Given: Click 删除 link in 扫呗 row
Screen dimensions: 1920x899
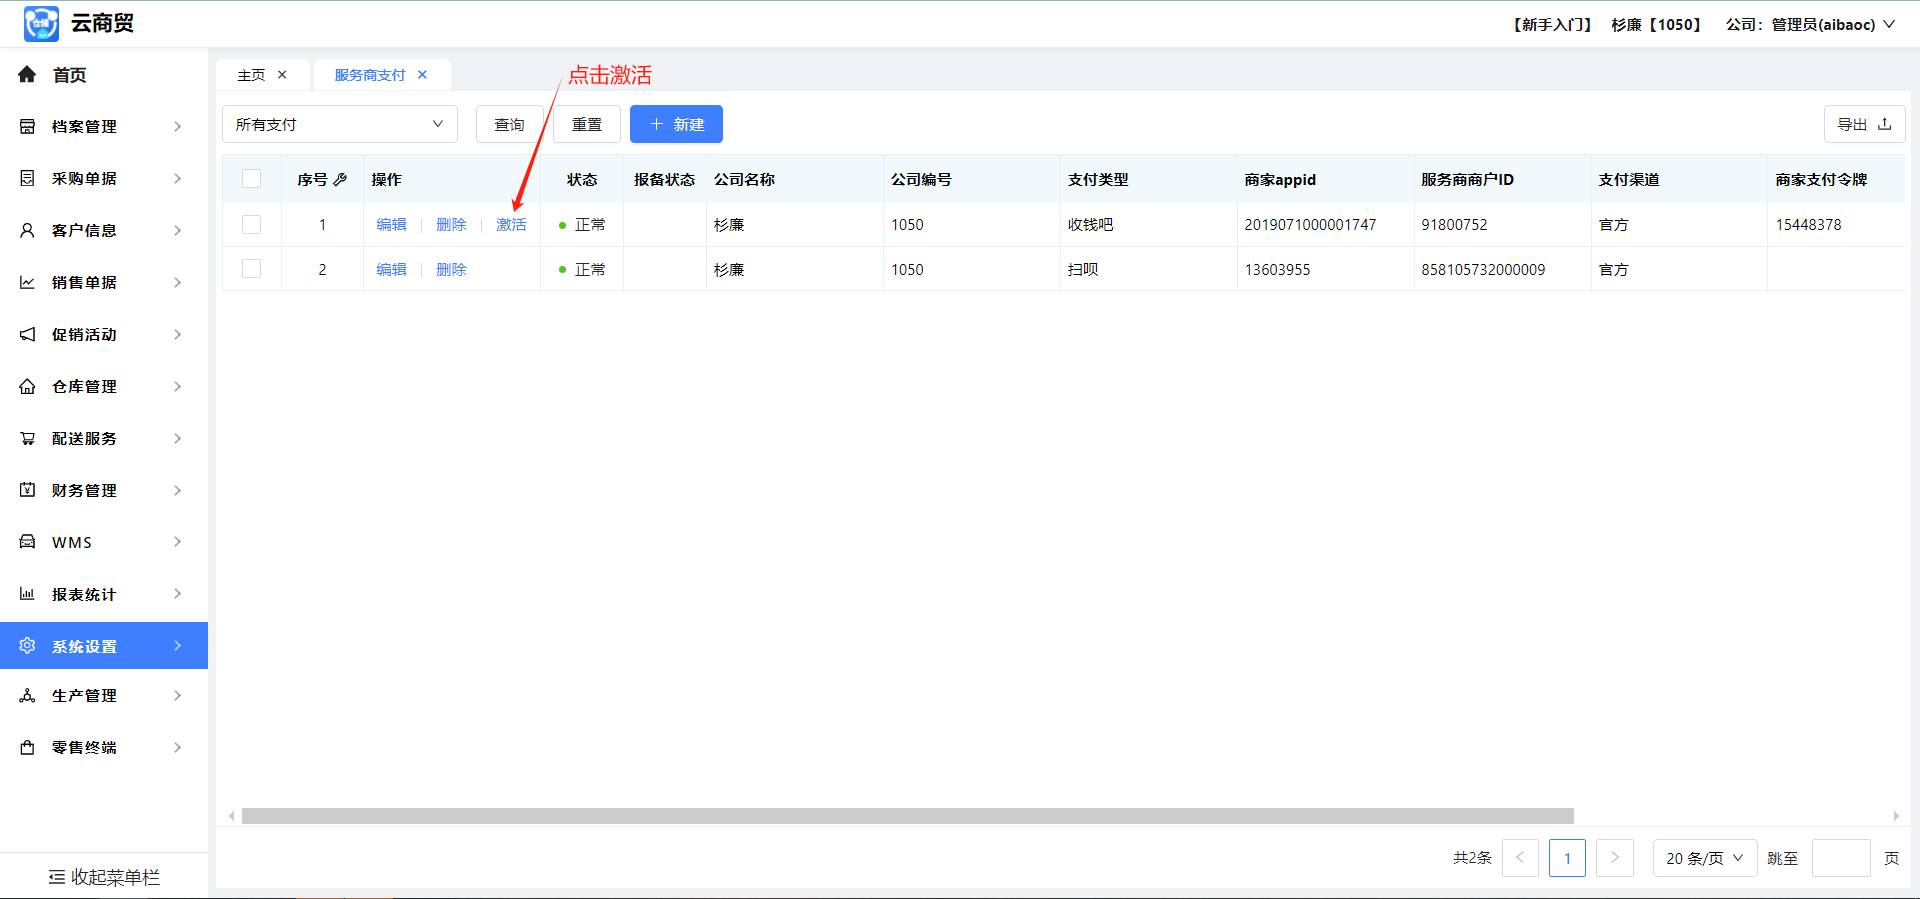Looking at the screenshot, I should (x=451, y=270).
